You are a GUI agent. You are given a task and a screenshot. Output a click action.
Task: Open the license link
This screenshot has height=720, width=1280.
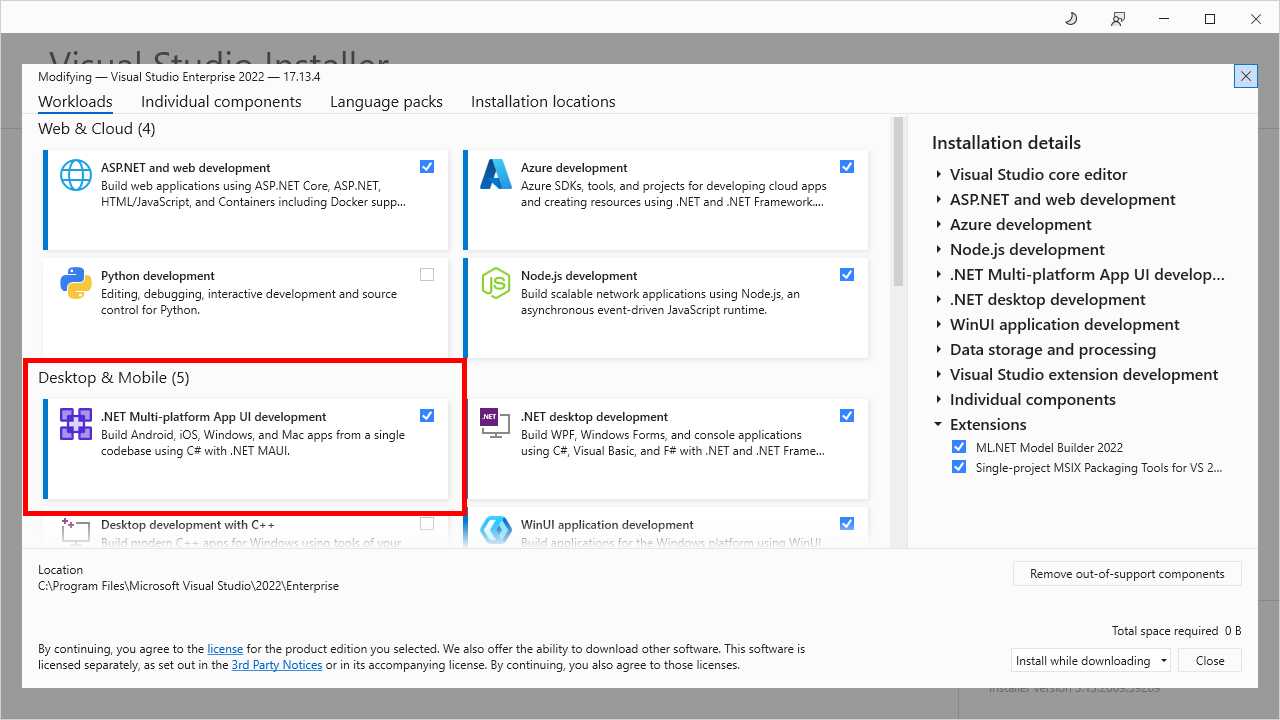[225, 649]
